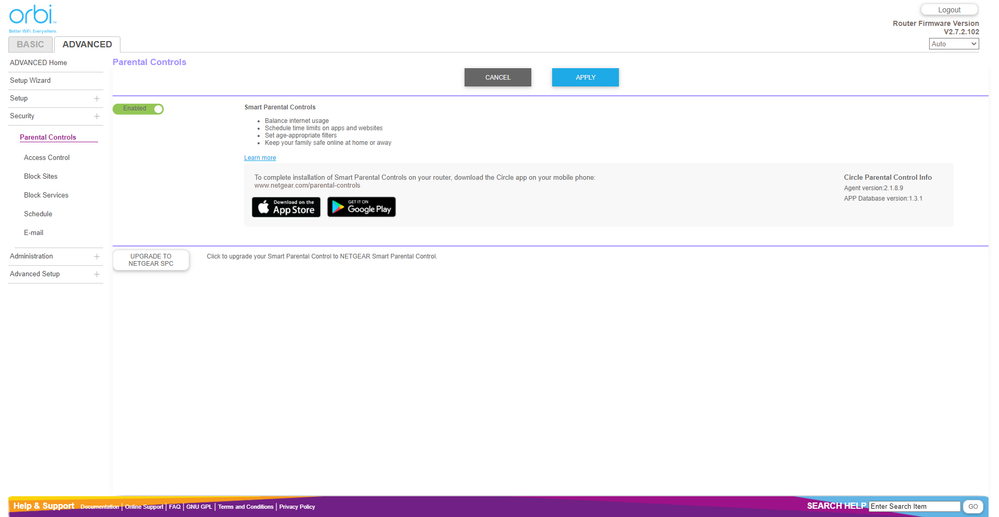This screenshot has height=517, width=999.
Task: Open the Learn more link
Action: (260, 157)
